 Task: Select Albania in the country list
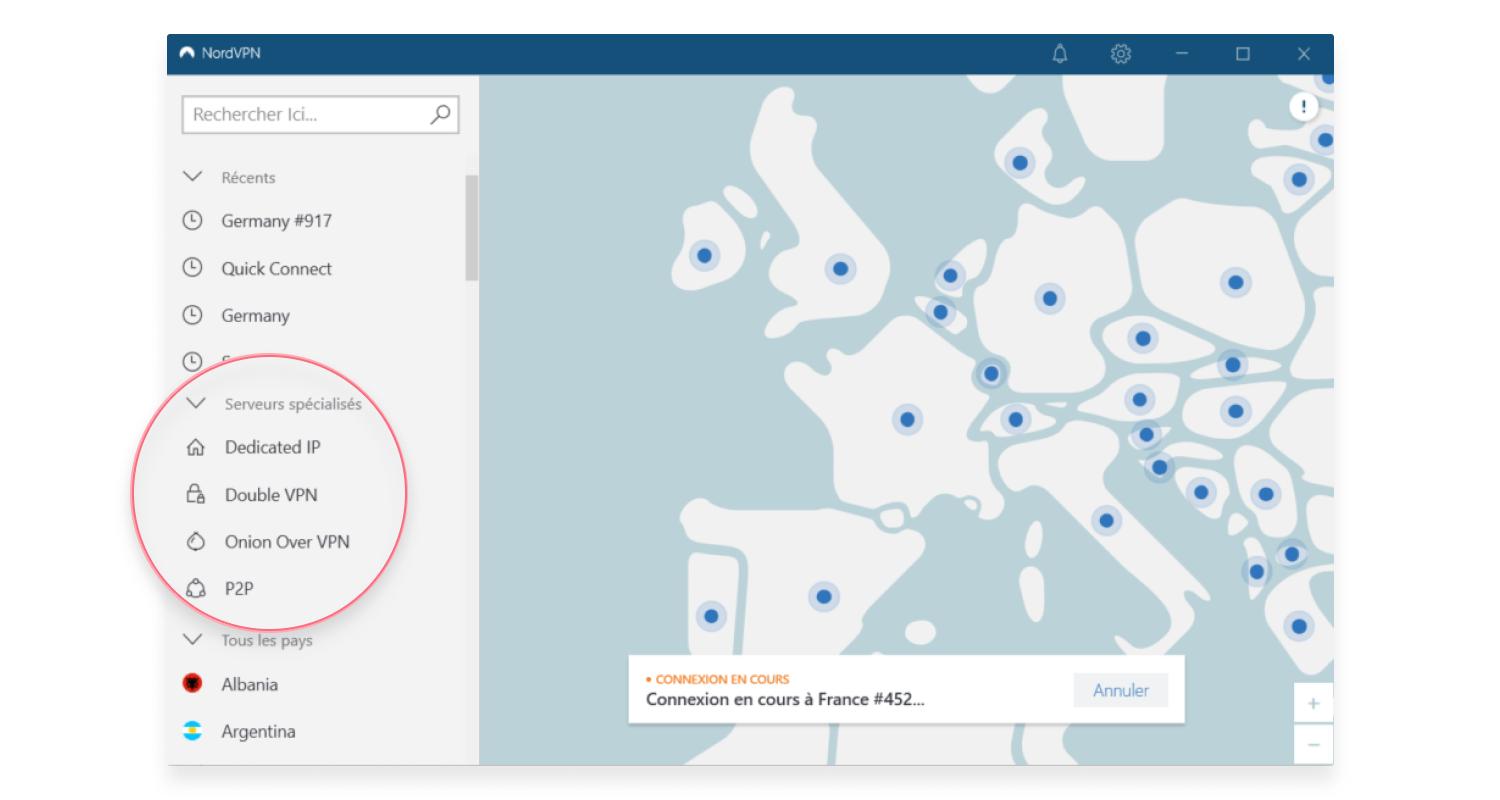pos(250,684)
